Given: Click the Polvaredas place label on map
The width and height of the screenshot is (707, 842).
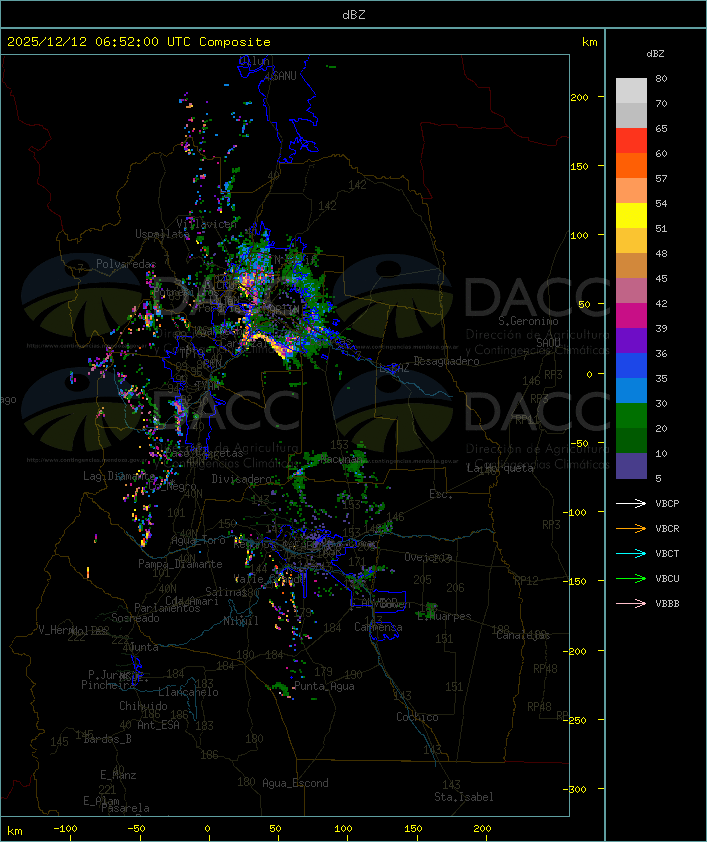Looking at the screenshot, I should point(126,264).
